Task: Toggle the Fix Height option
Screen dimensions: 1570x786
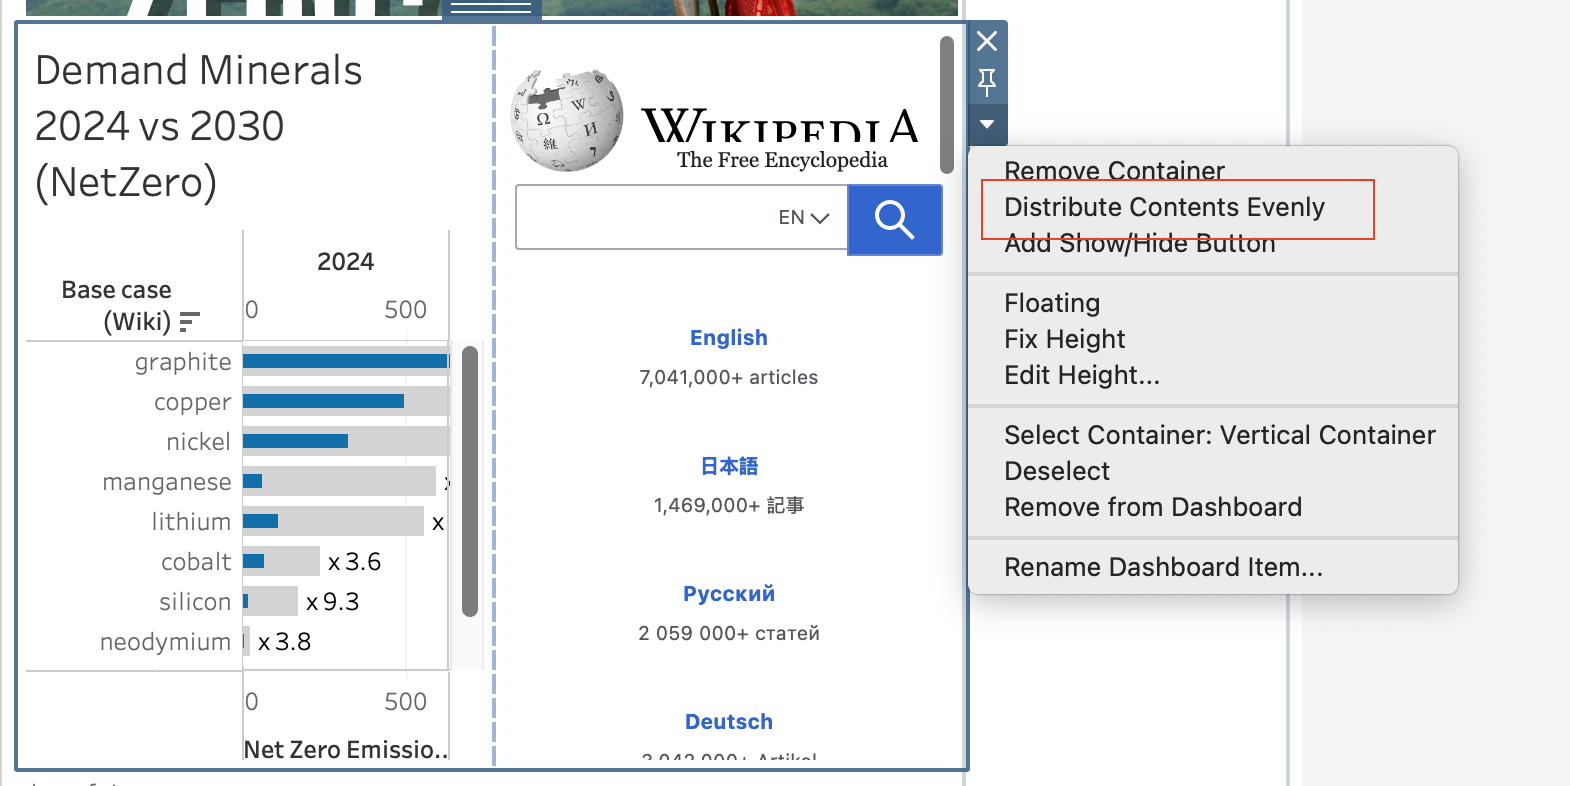Action: tap(1065, 339)
